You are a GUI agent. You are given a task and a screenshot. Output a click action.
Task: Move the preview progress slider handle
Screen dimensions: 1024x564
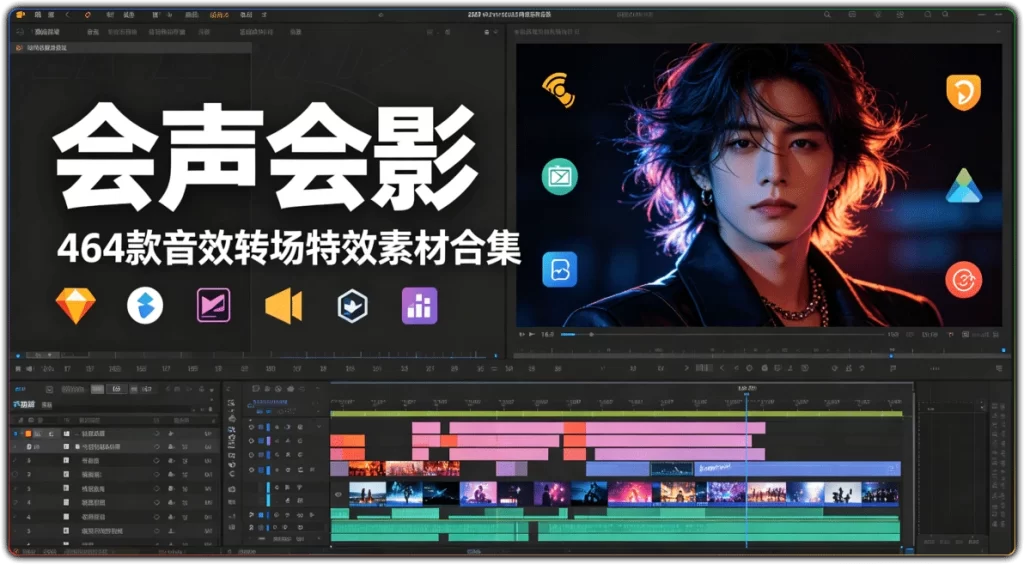point(591,334)
